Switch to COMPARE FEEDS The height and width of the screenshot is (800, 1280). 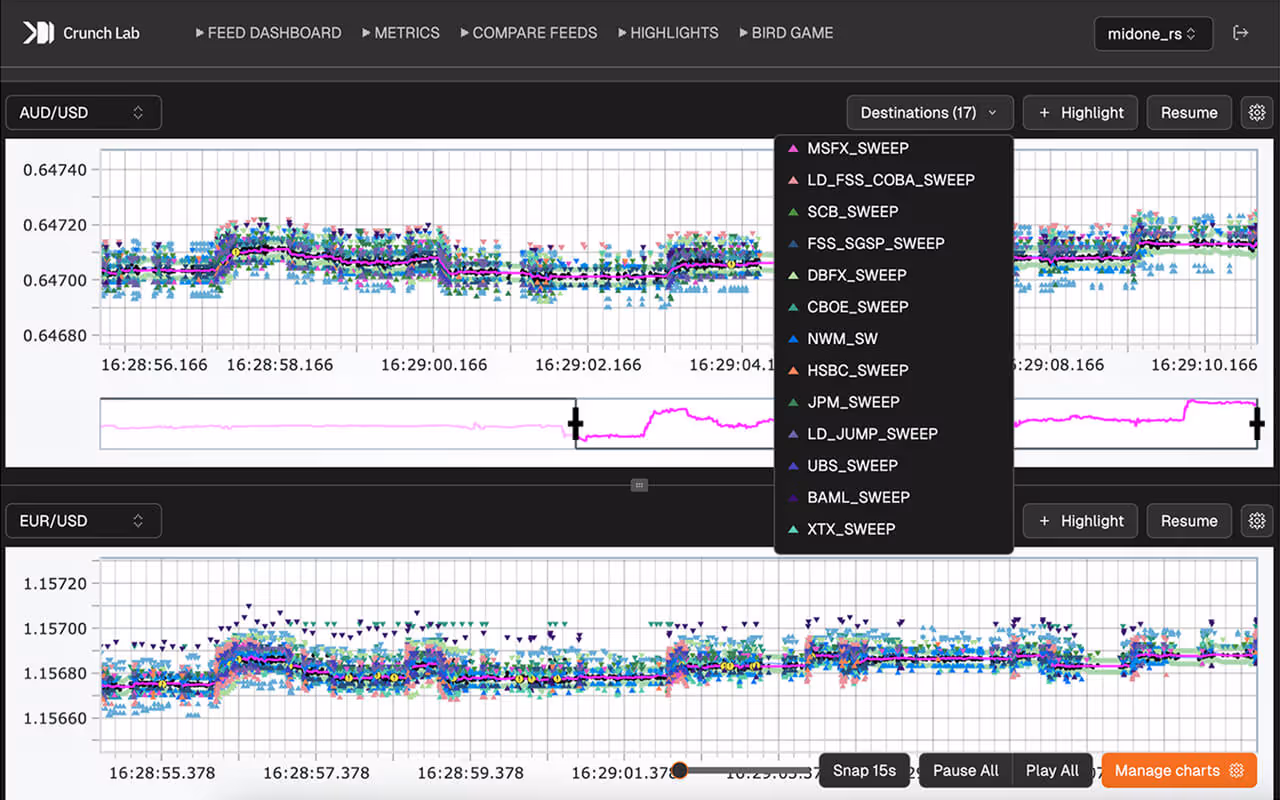click(x=528, y=33)
